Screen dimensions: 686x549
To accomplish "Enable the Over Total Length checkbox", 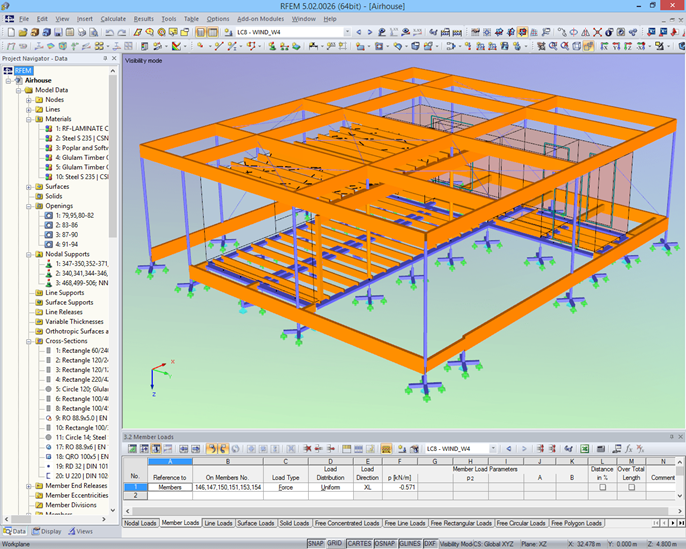I will [631, 487].
